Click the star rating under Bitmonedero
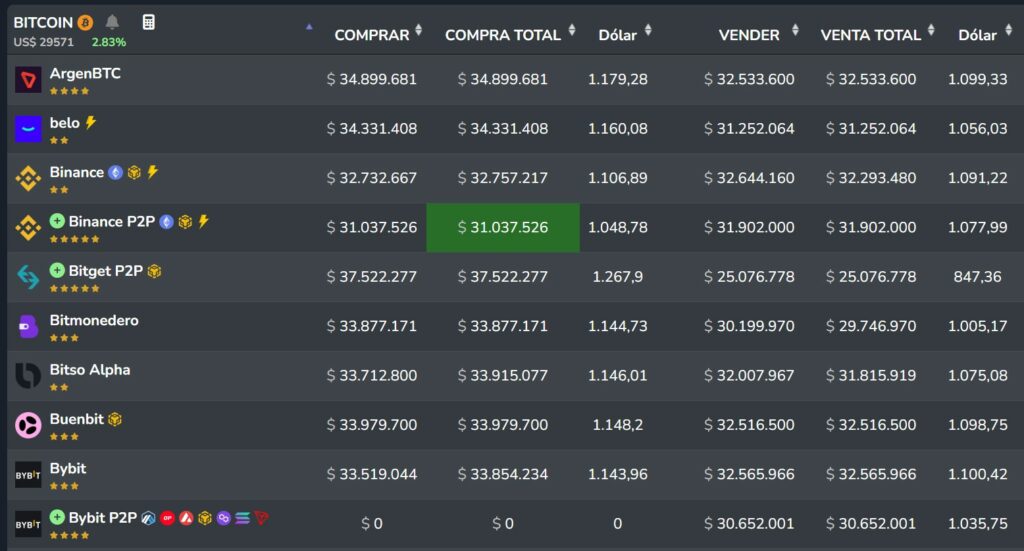The height and width of the screenshot is (551, 1024). pyautogui.click(x=64, y=338)
